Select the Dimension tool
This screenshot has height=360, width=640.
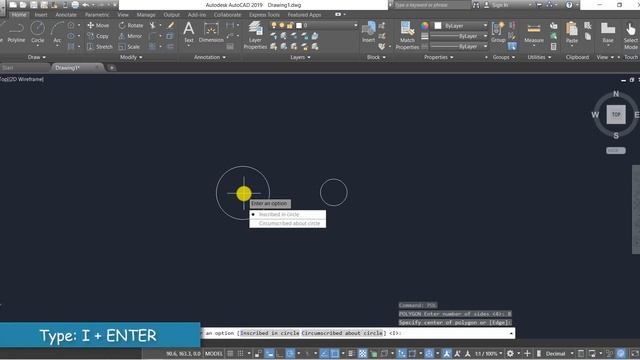click(x=211, y=33)
